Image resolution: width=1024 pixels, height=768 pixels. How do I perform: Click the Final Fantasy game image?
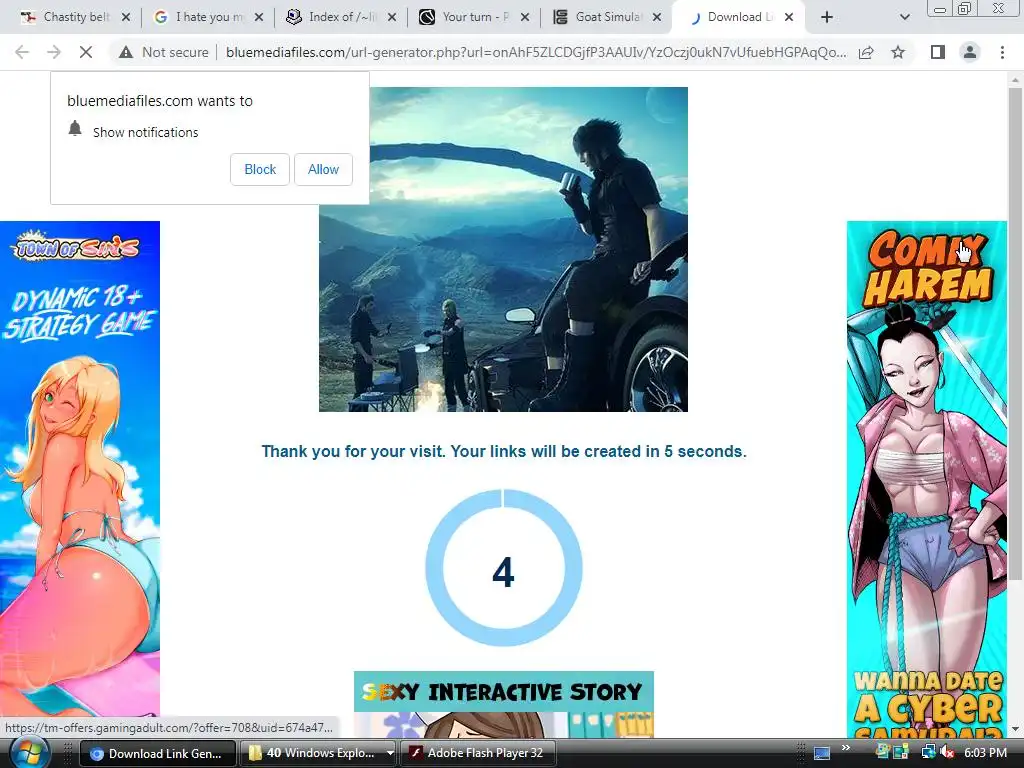(504, 249)
